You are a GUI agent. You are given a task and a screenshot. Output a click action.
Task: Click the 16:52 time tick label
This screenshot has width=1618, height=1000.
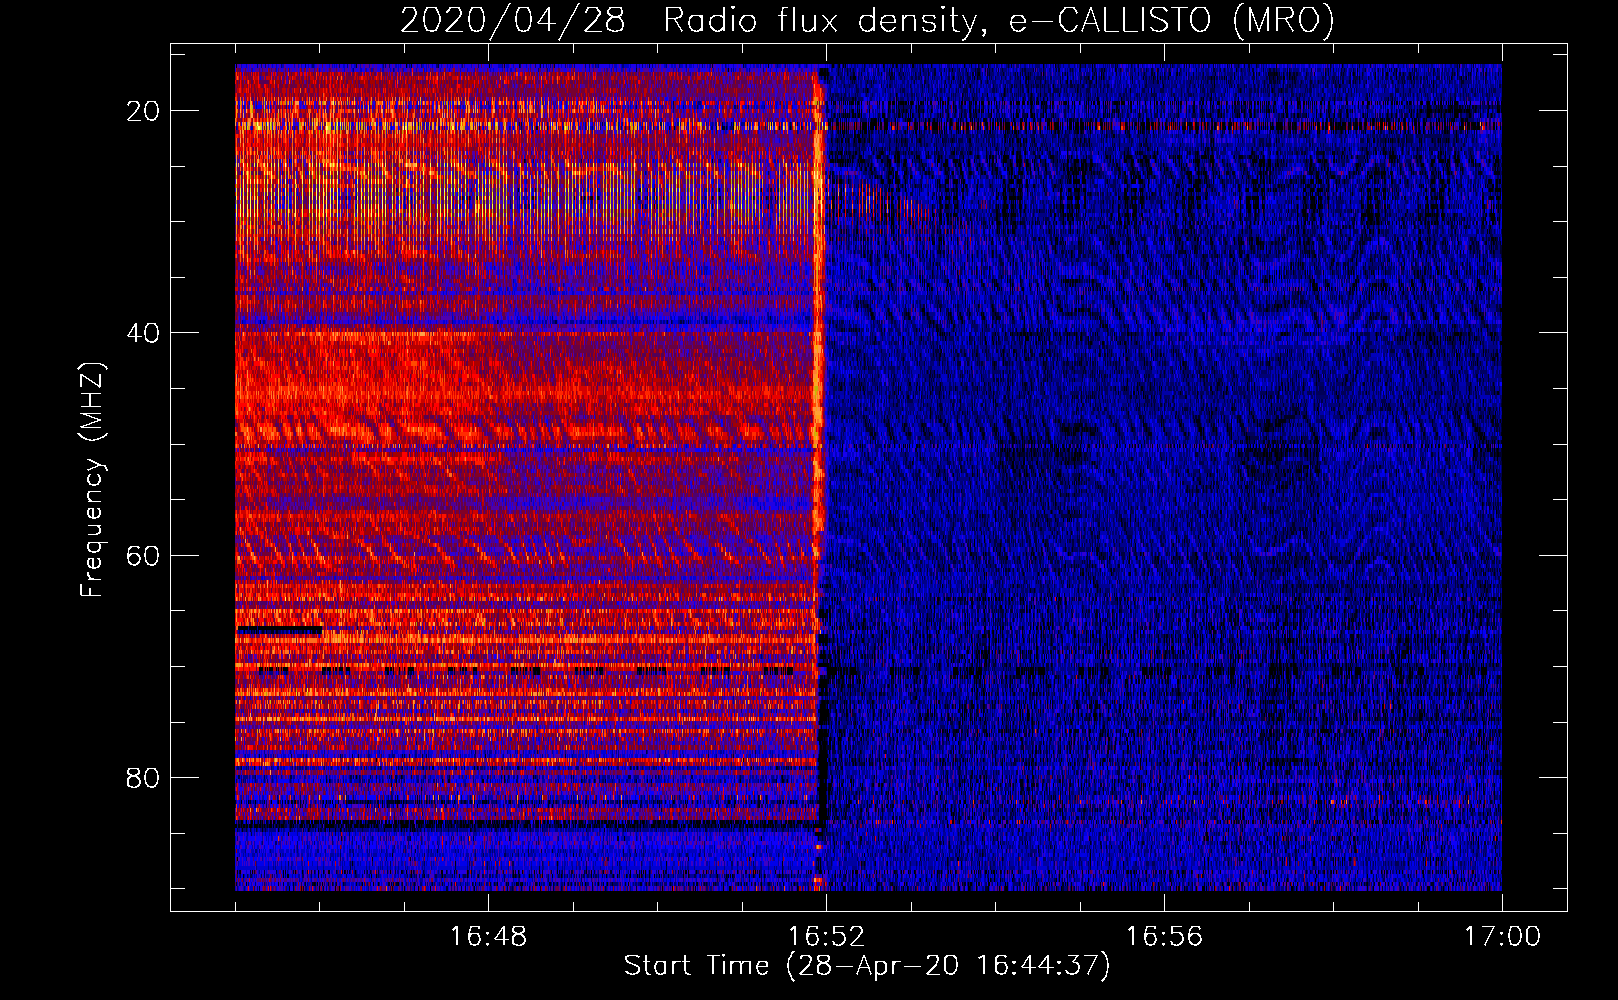tap(826, 937)
